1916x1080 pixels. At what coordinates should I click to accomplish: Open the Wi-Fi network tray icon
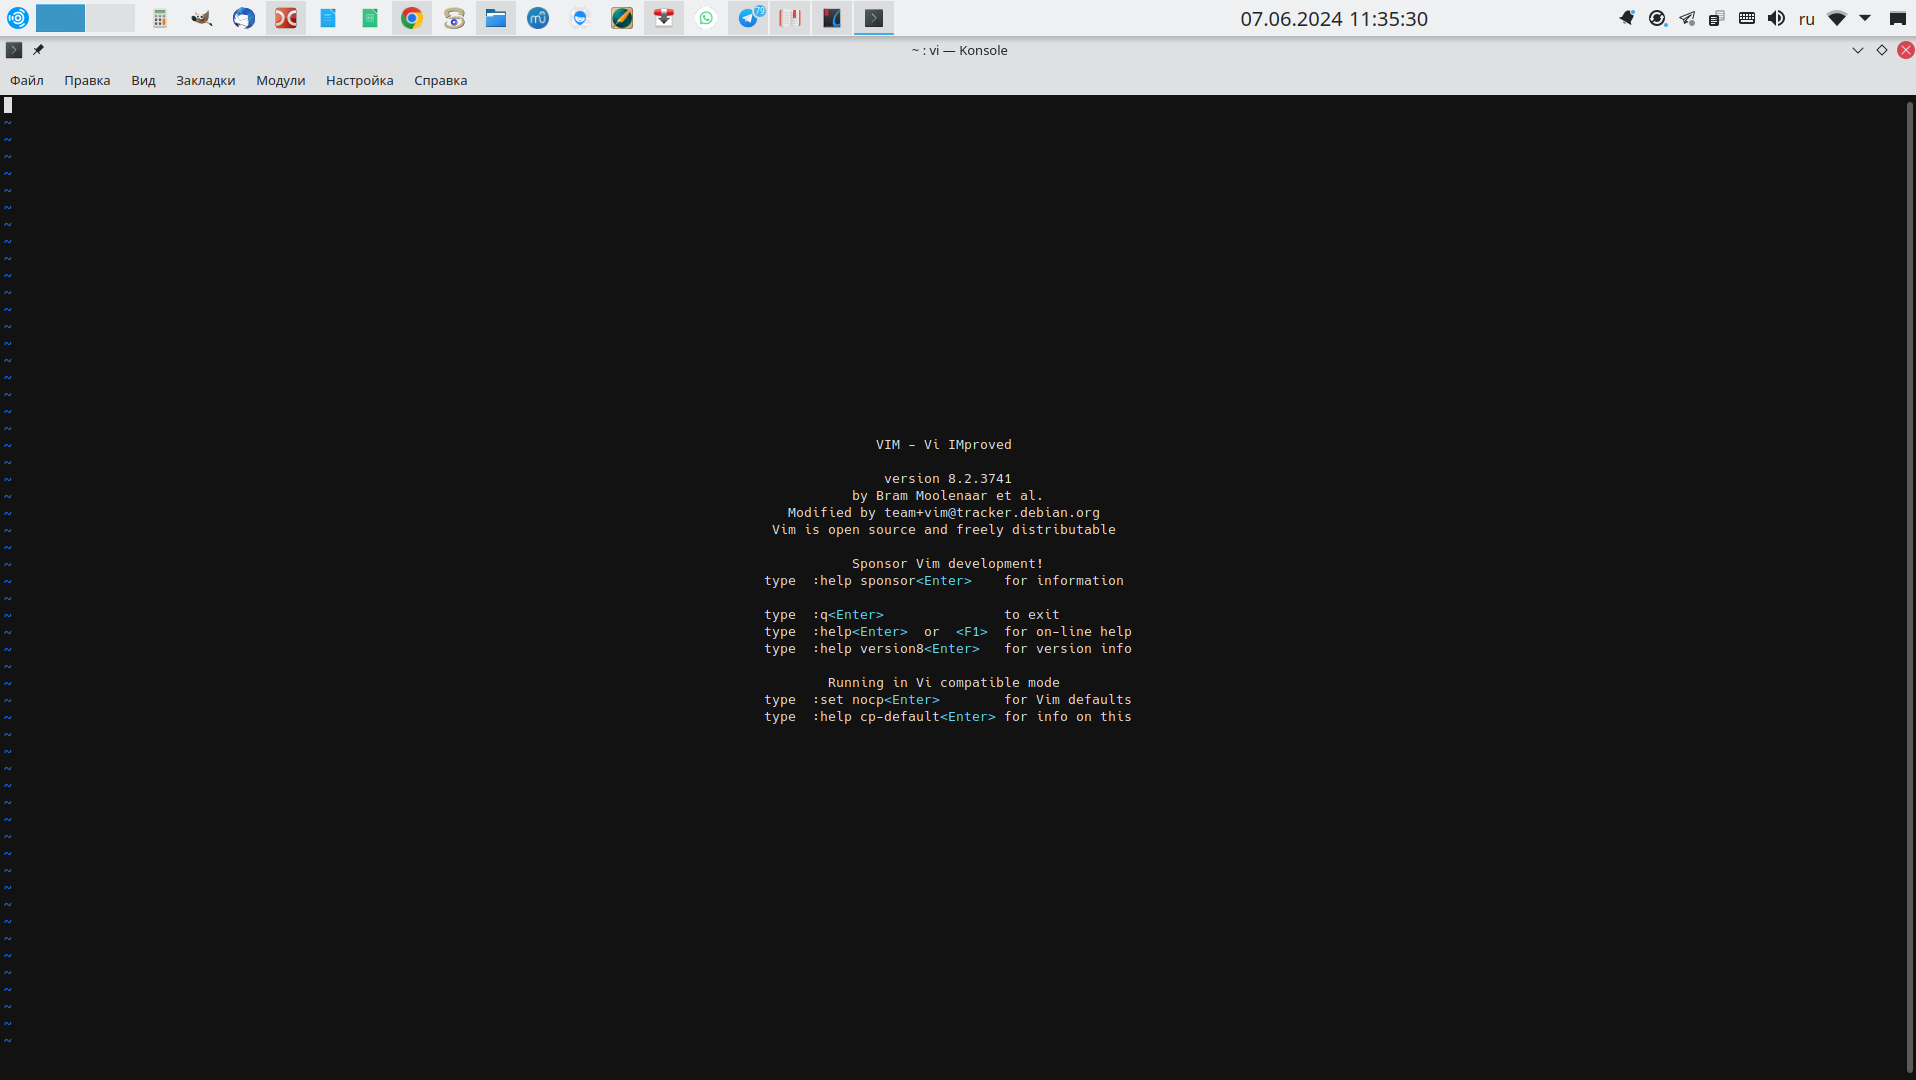click(1837, 18)
